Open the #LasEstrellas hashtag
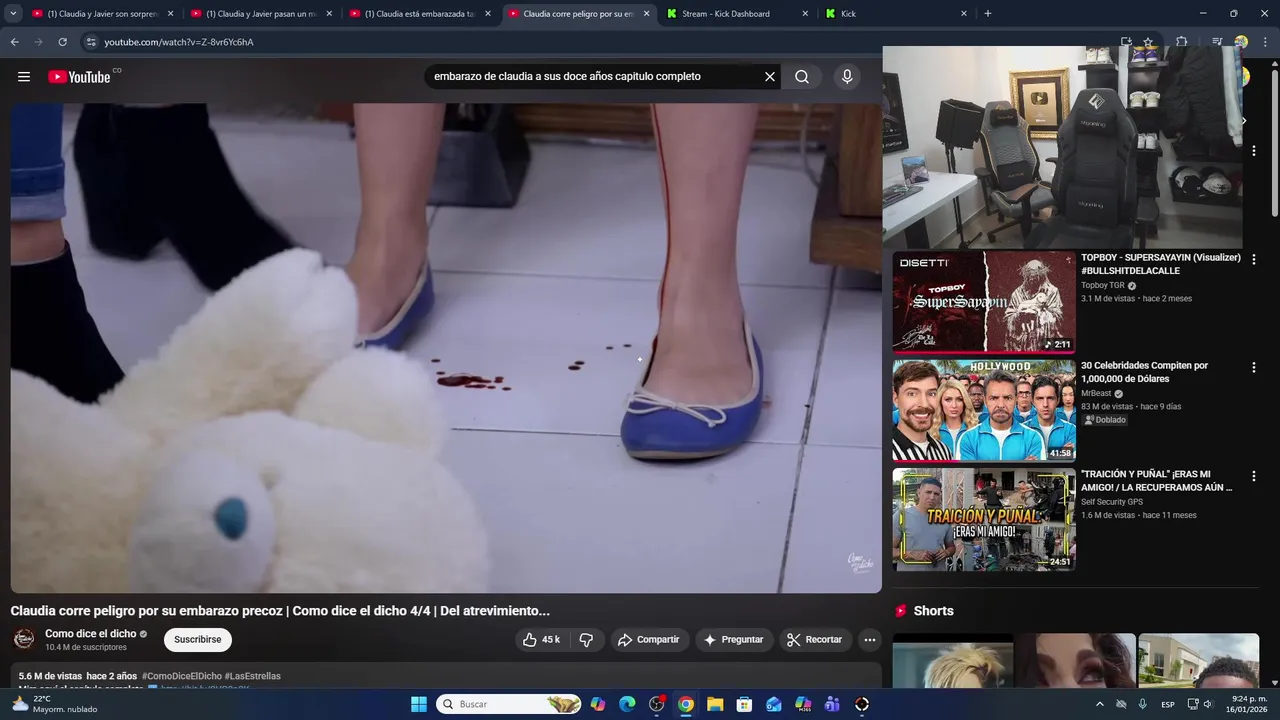This screenshot has width=1280, height=720. tap(253, 676)
